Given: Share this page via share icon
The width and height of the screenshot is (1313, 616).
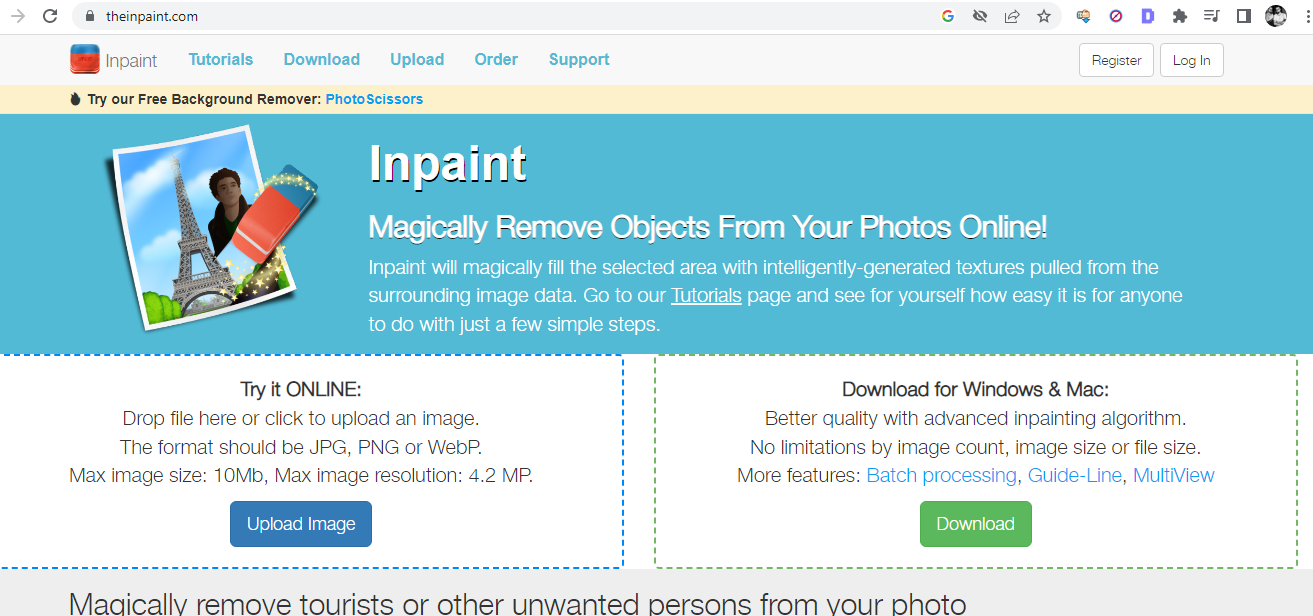Looking at the screenshot, I should point(1012,16).
